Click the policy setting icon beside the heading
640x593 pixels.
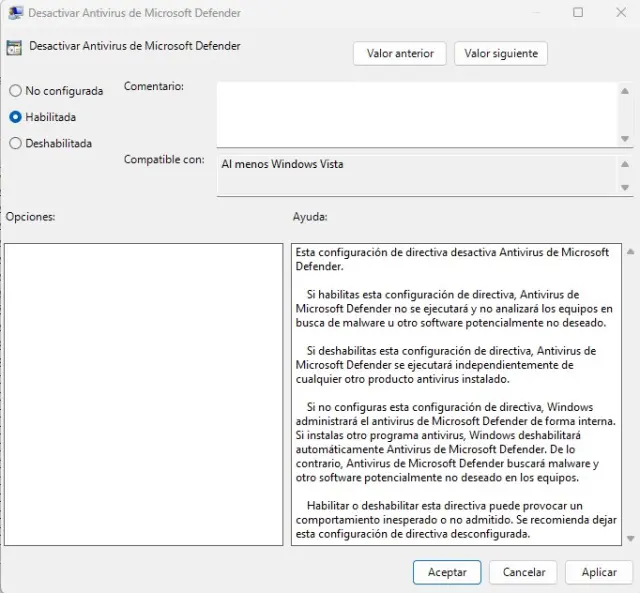[15, 47]
